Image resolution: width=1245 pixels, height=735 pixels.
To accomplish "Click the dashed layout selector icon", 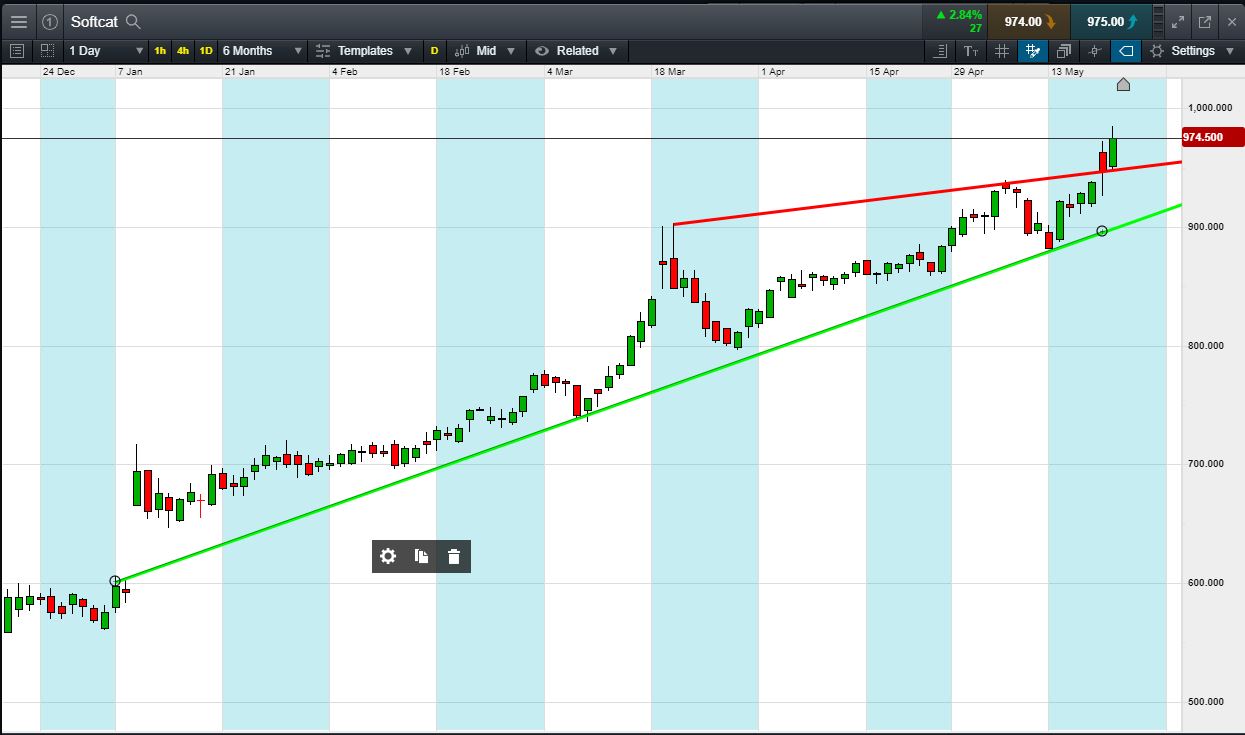I will pyautogui.click(x=48, y=50).
